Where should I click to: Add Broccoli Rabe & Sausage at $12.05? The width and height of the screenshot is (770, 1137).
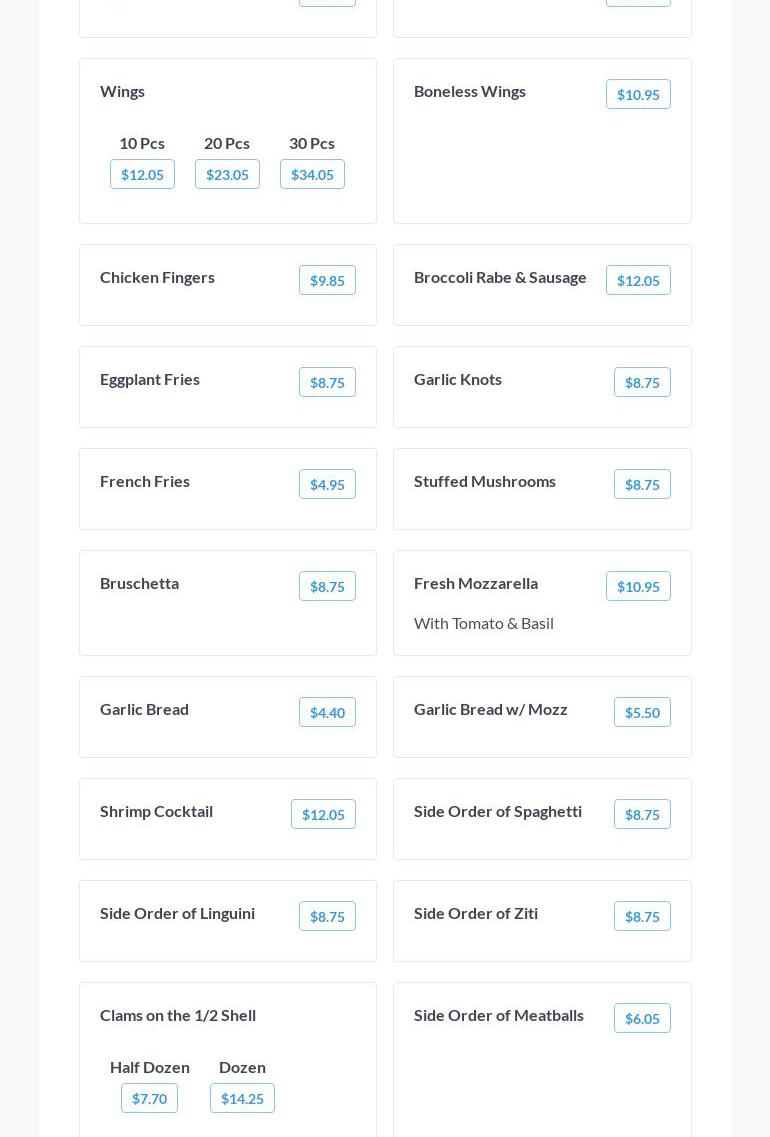pos(638,280)
